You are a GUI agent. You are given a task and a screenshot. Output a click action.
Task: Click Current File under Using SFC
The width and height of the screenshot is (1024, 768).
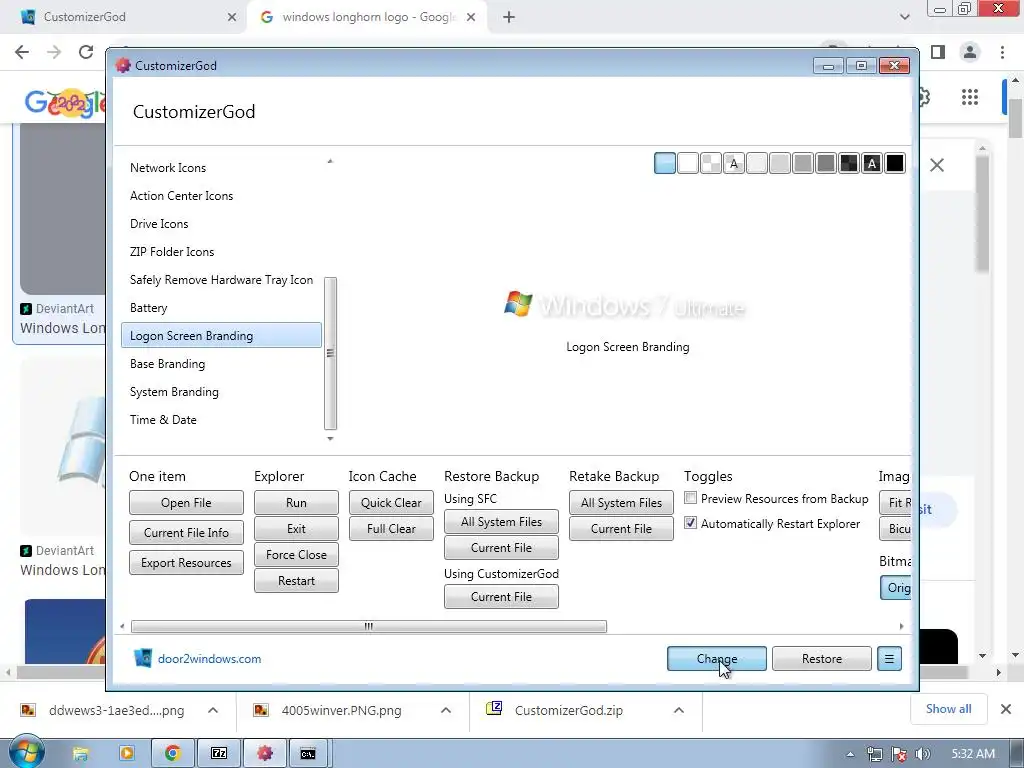[x=501, y=548]
